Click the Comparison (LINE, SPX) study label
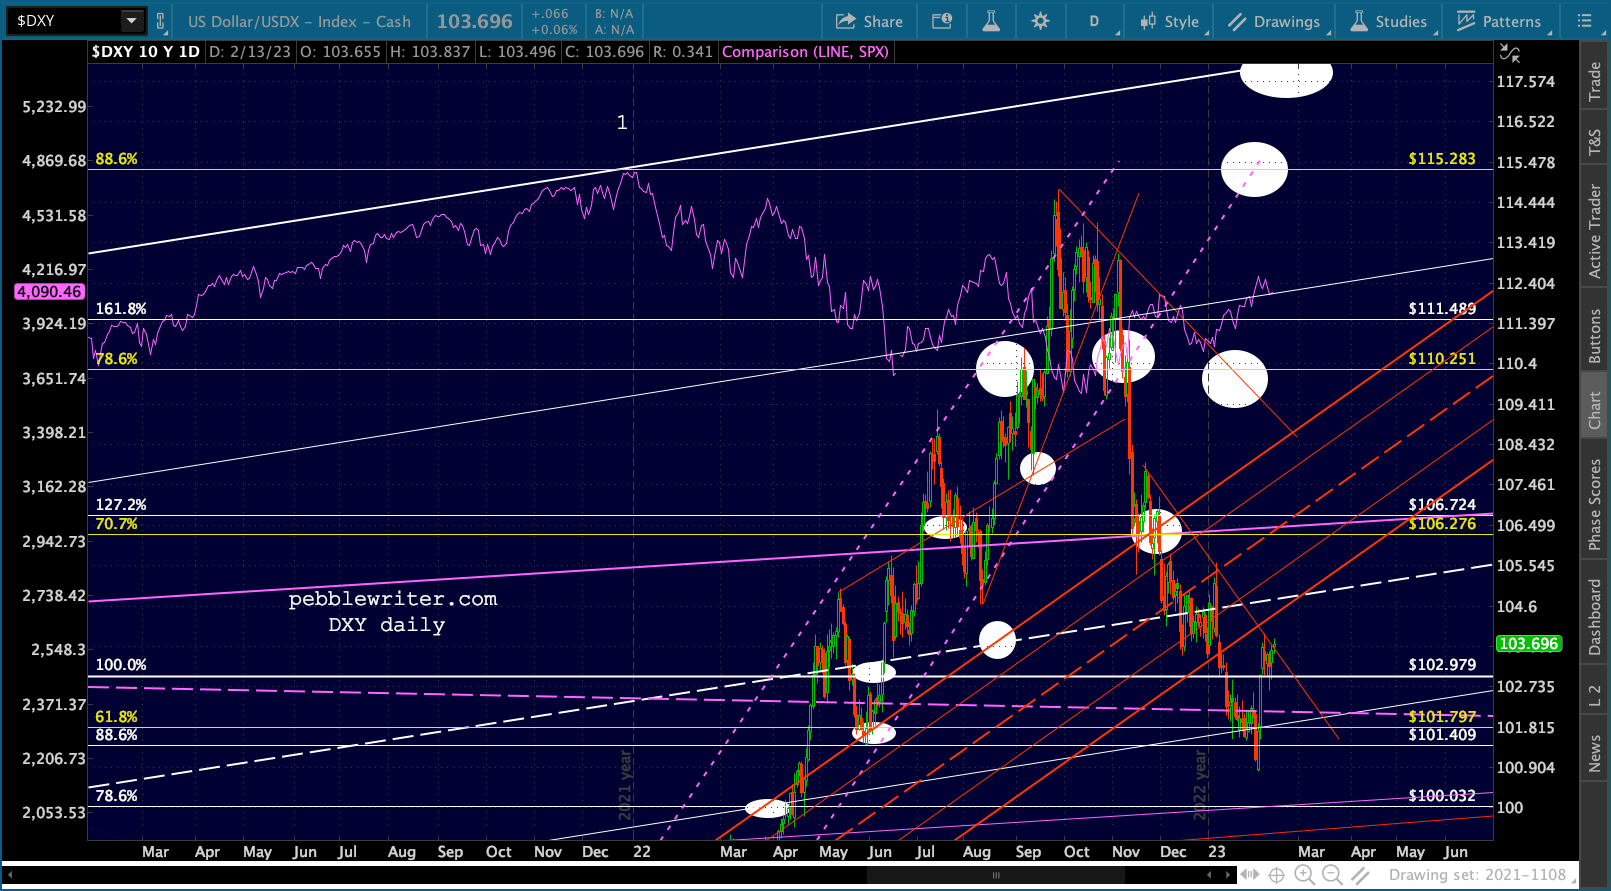 tap(805, 52)
